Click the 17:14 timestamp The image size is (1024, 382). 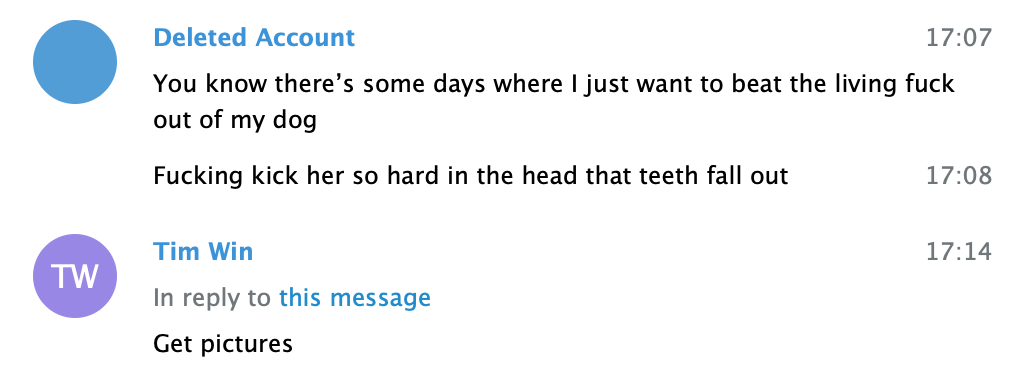959,251
